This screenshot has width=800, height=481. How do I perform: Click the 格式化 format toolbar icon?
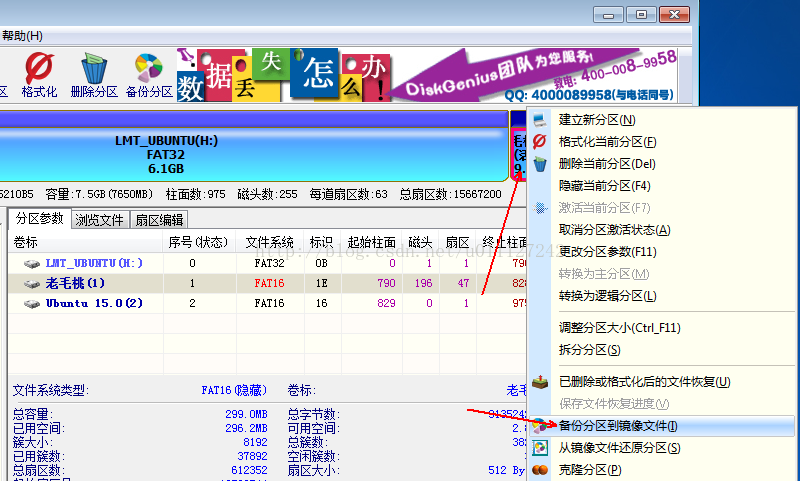(39, 75)
